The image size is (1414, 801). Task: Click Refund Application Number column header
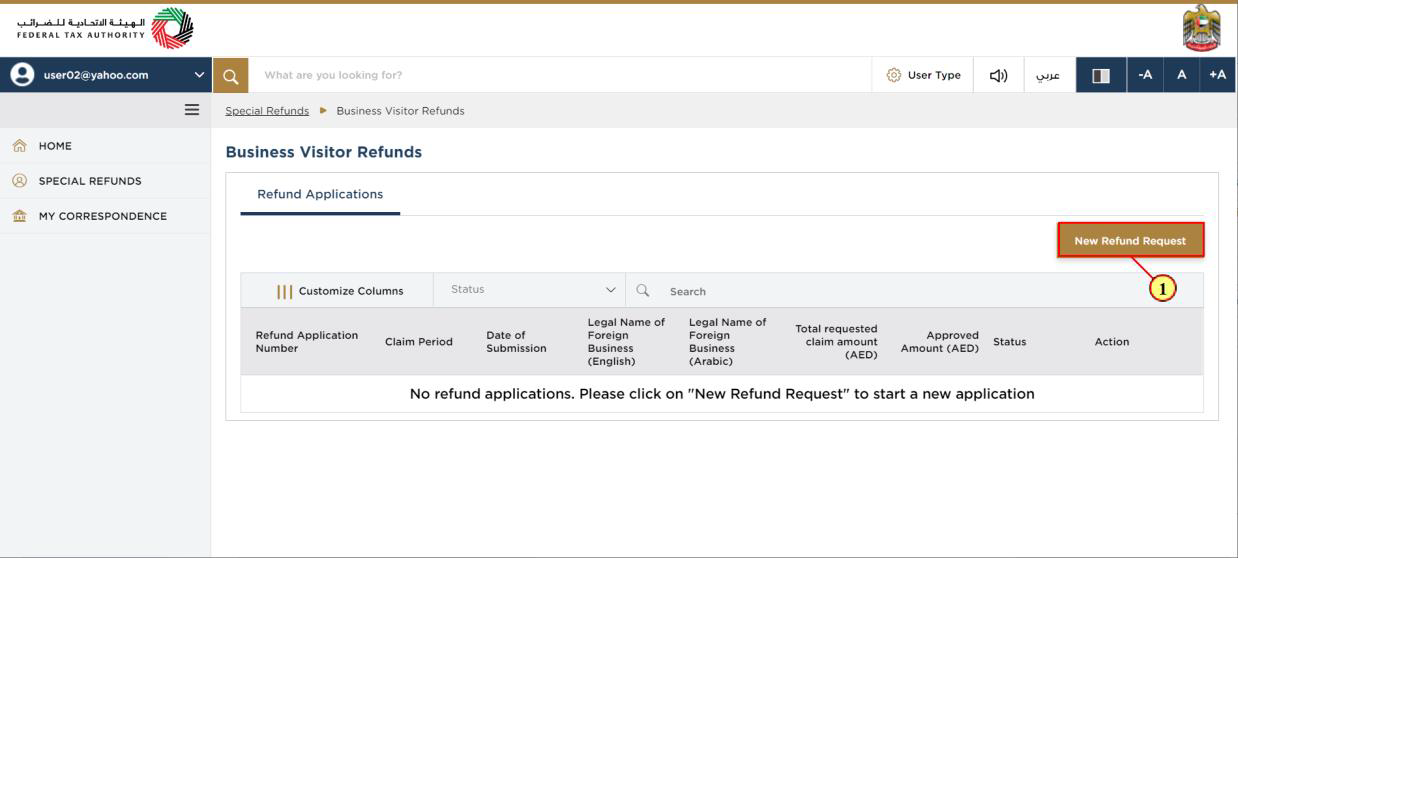pyautogui.click(x=307, y=342)
